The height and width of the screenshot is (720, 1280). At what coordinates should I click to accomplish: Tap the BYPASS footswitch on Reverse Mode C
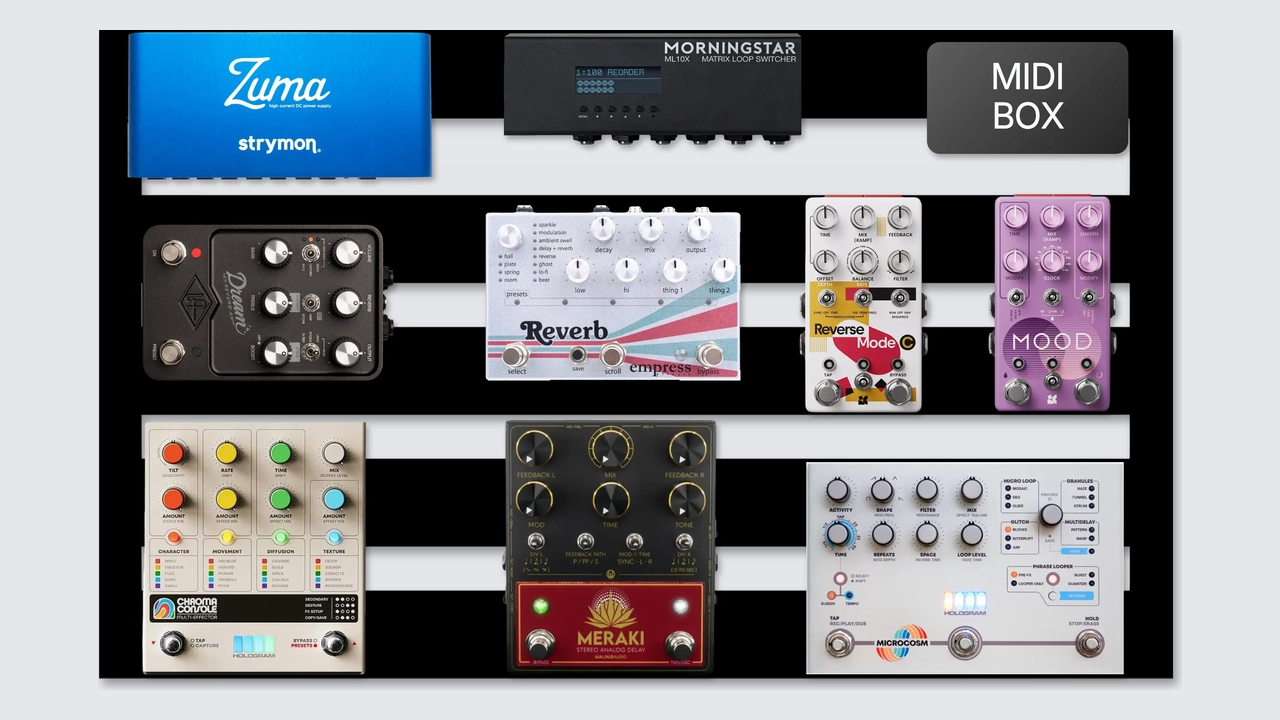click(x=898, y=392)
